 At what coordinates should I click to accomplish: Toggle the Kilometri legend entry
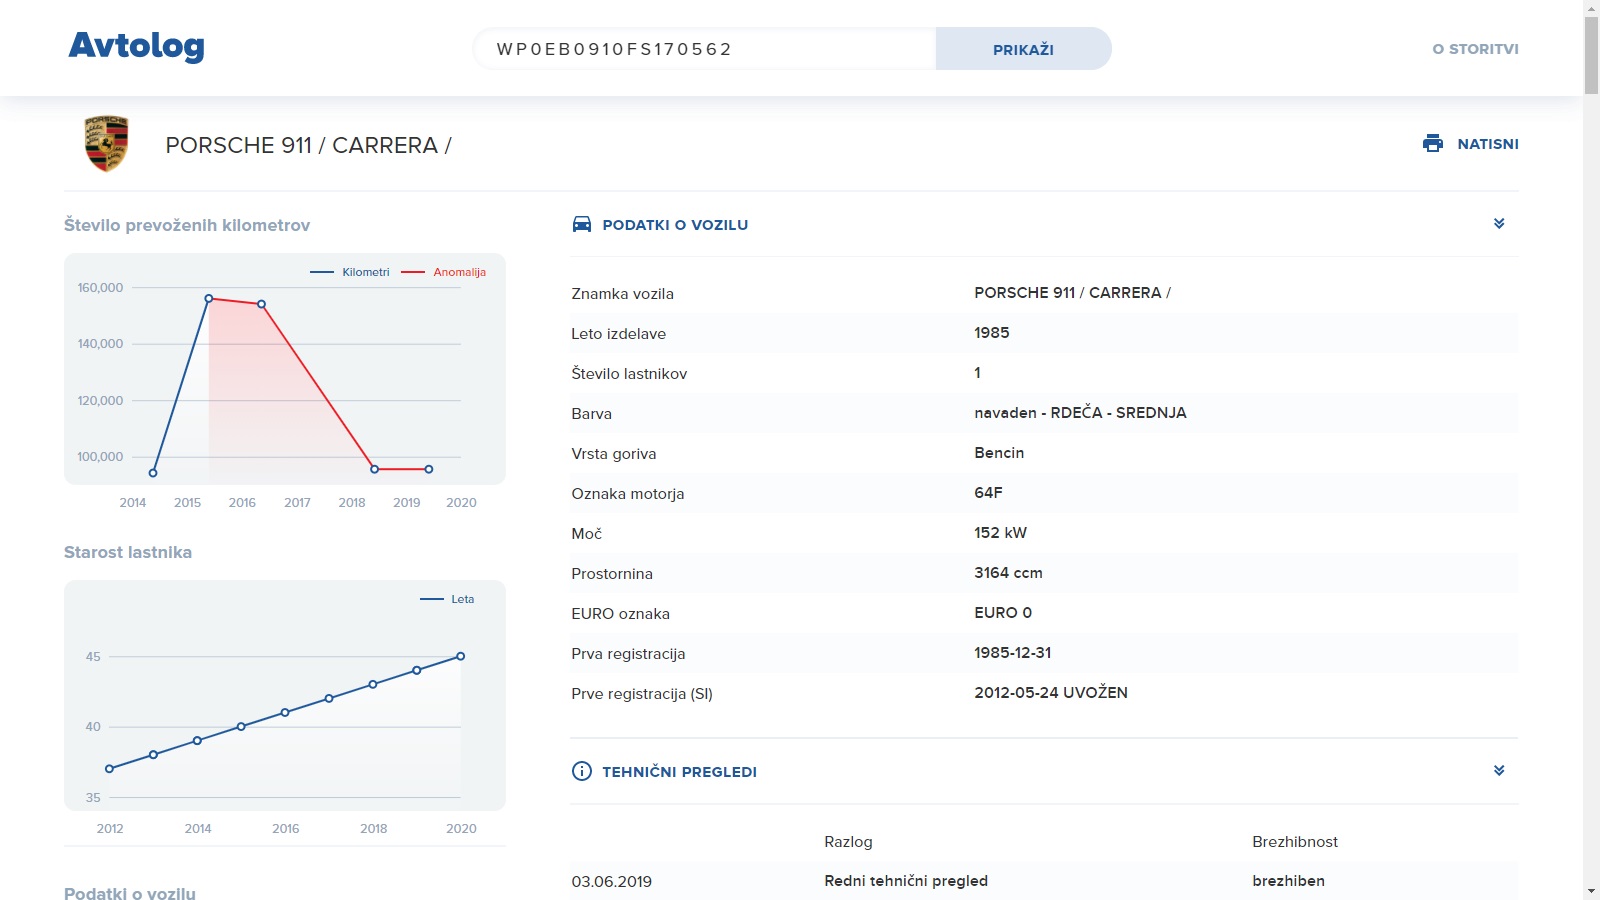point(350,272)
